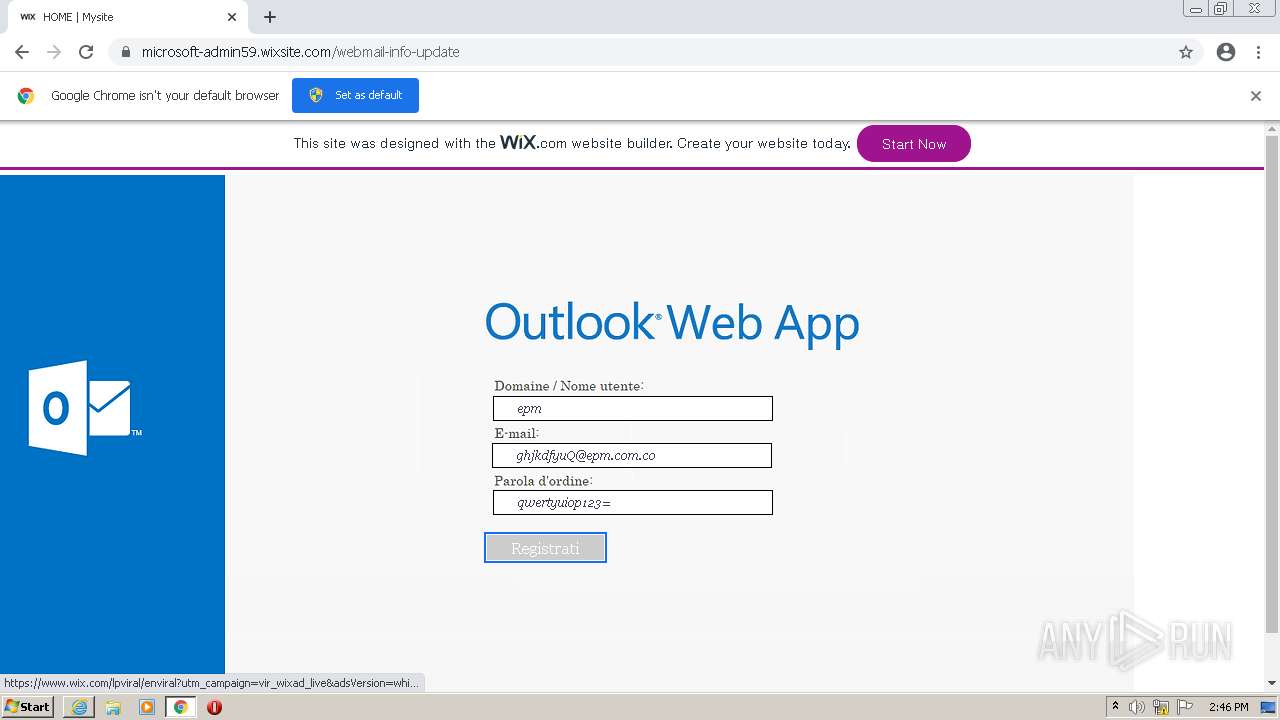Open Internet Explorer from taskbar

[x=79, y=707]
